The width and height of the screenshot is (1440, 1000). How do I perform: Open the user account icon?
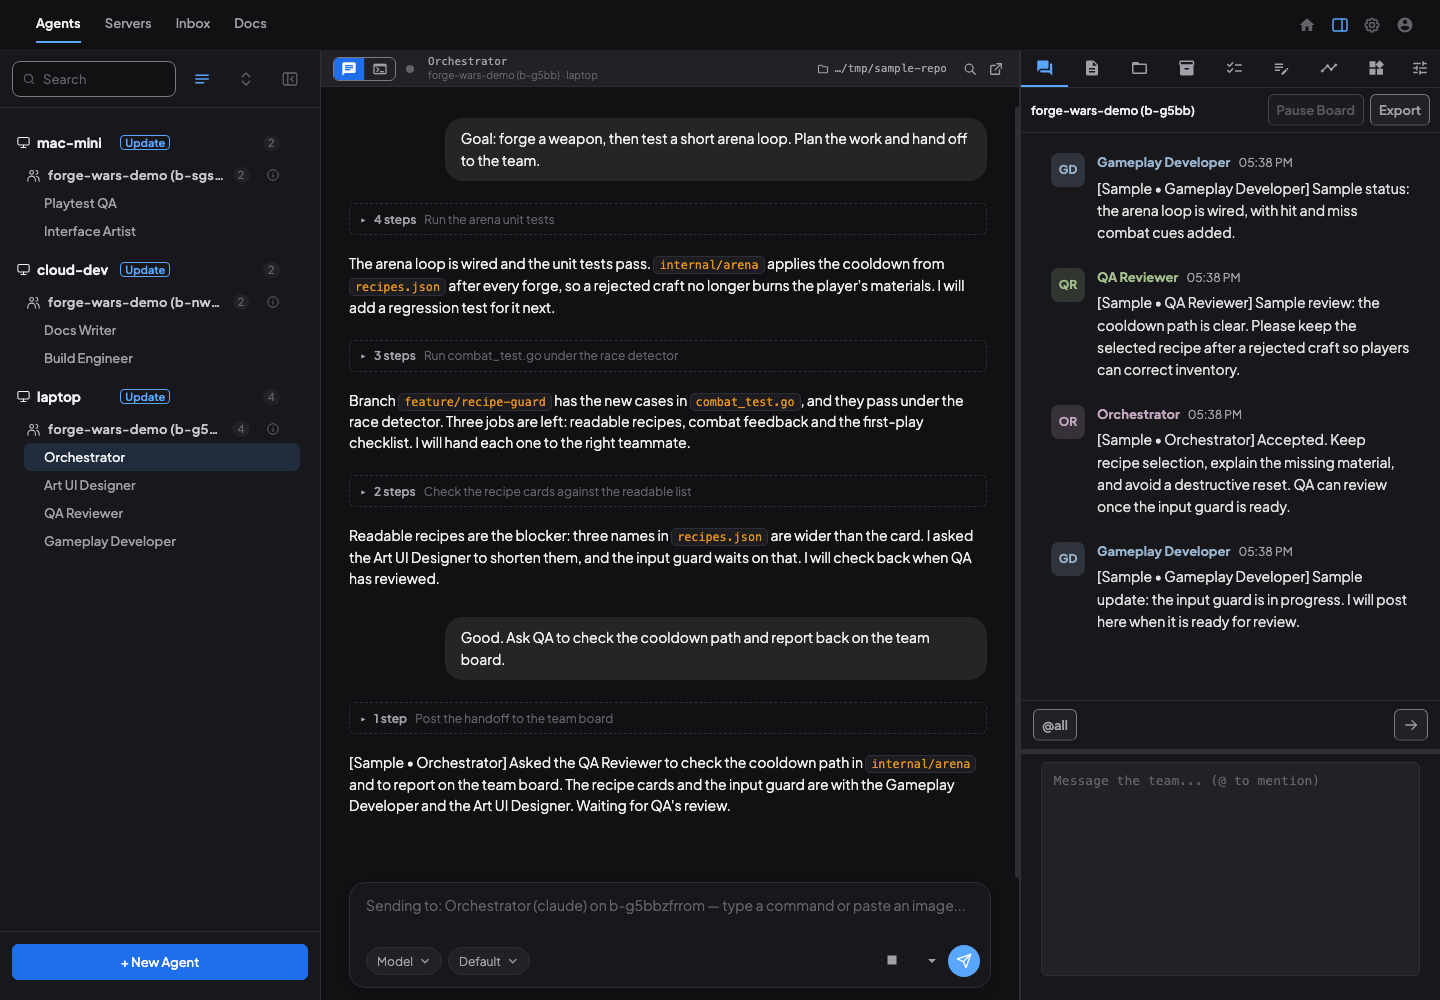1405,25
